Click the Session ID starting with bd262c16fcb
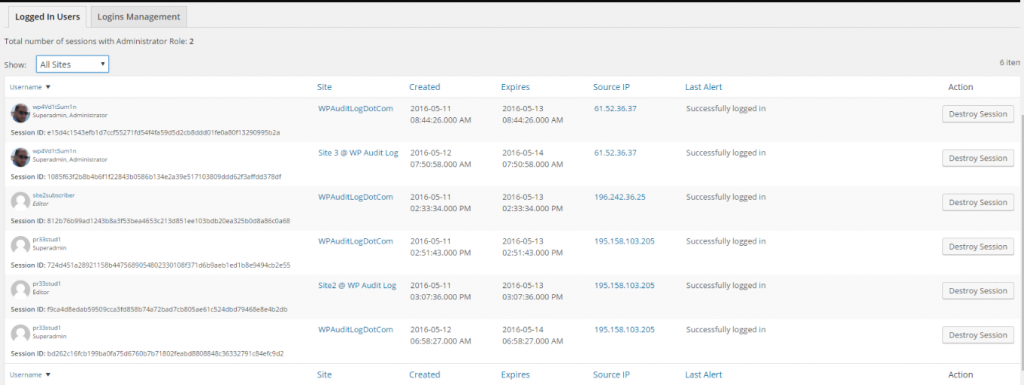Screen dimensions: 1024x385 pyautogui.click(x=165, y=353)
